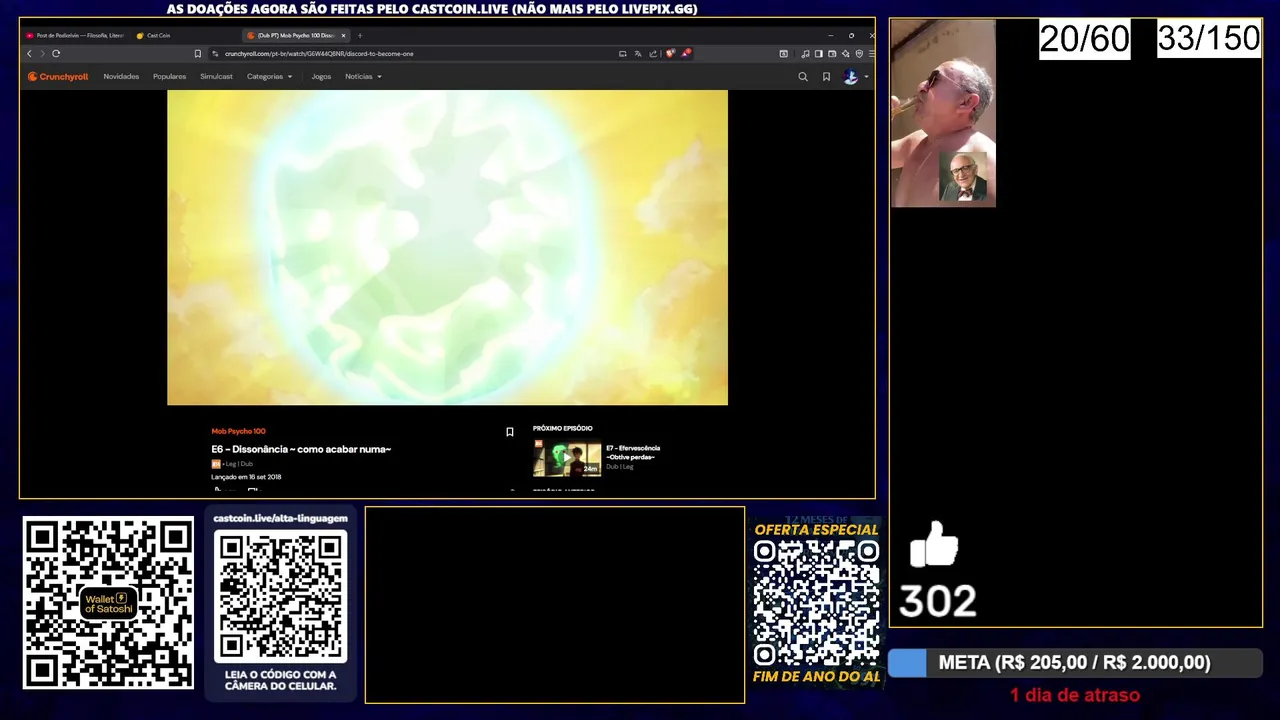Click the translate page icon in address bar
This screenshot has width=1280, height=720.
pyautogui.click(x=638, y=54)
